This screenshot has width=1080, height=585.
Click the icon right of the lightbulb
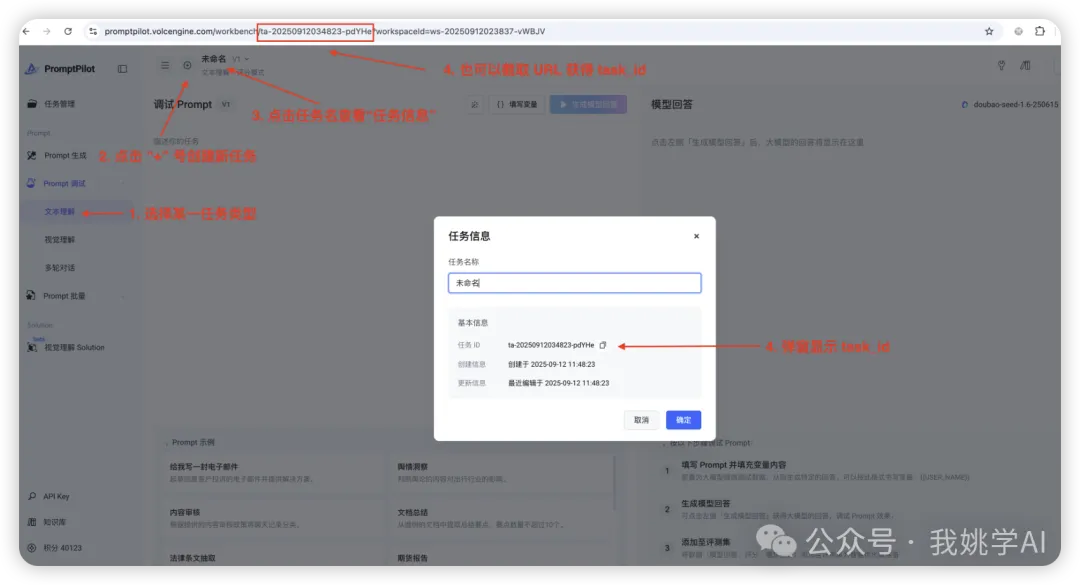(x=1026, y=65)
